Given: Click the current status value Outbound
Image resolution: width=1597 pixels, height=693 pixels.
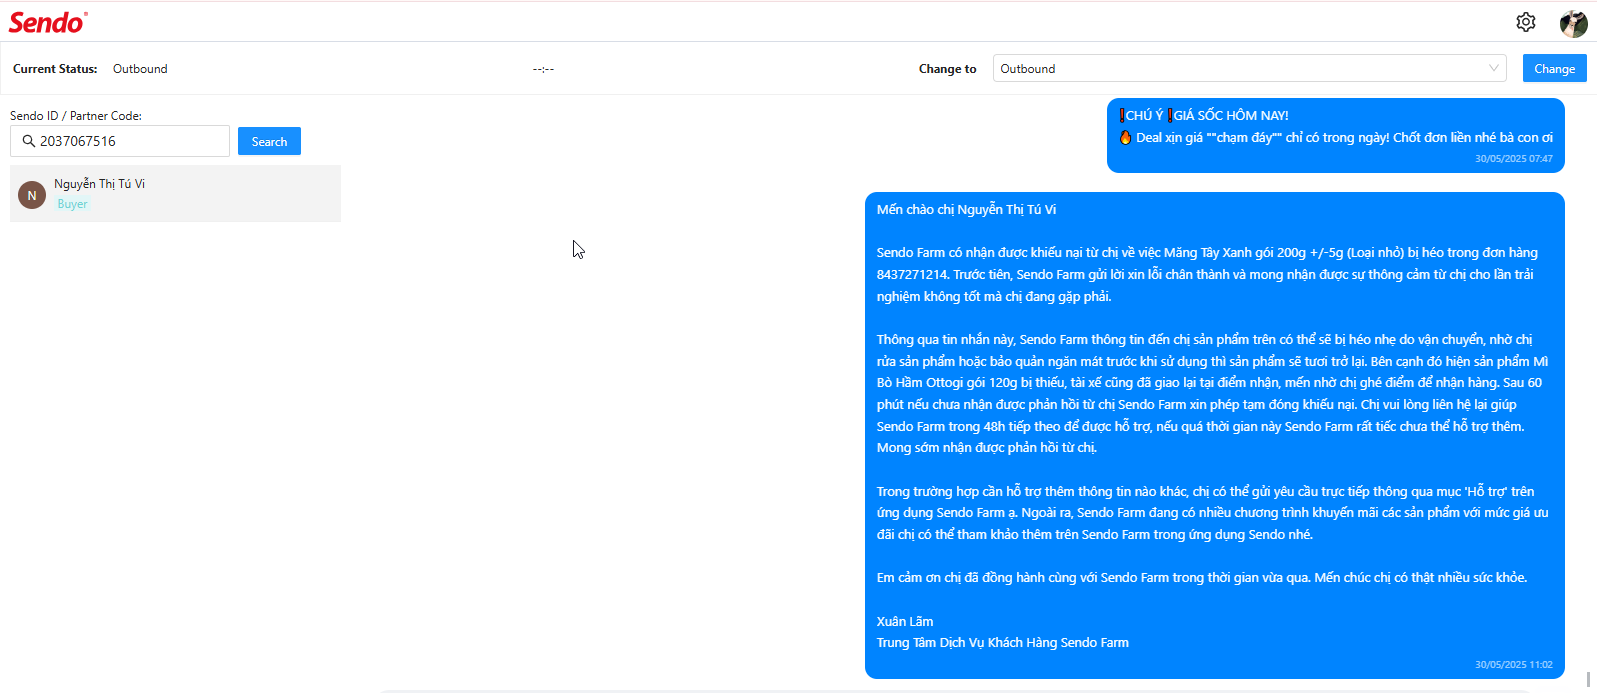Looking at the screenshot, I should click(140, 69).
